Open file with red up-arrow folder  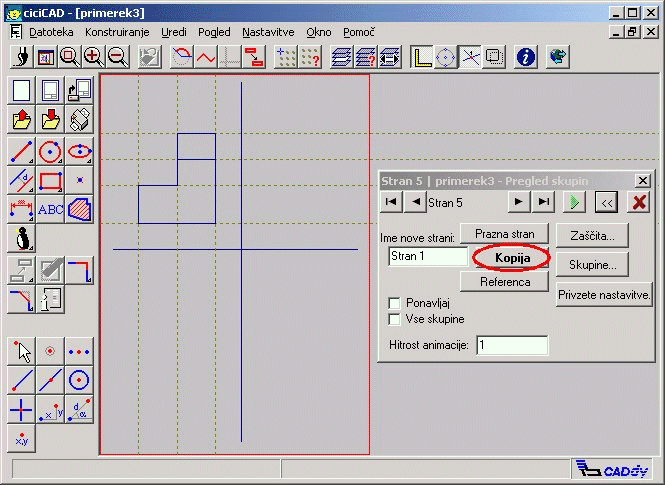pos(21,119)
